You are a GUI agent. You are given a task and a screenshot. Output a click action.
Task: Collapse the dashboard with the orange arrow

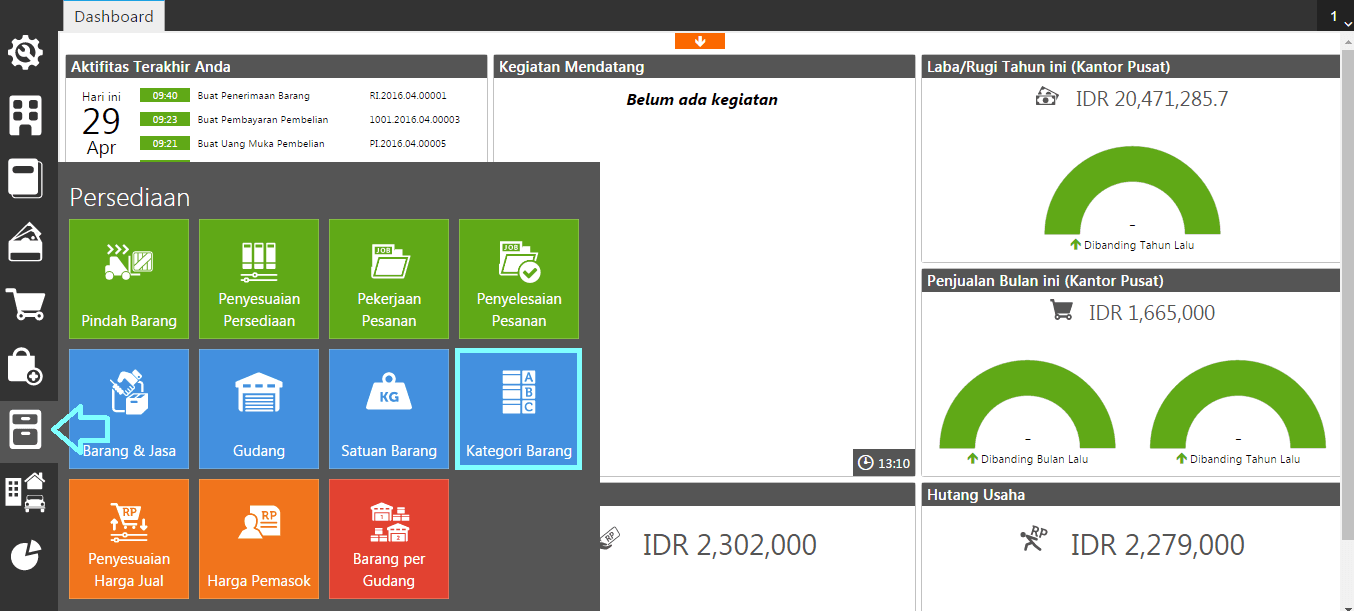point(700,41)
